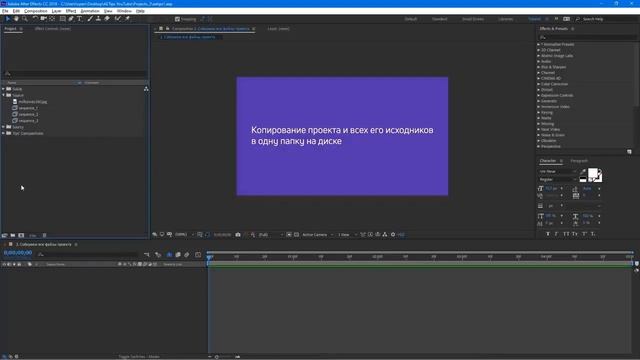Screen dimensions: 640x360
Task: Select the Rotation tool
Action: coord(35,19)
